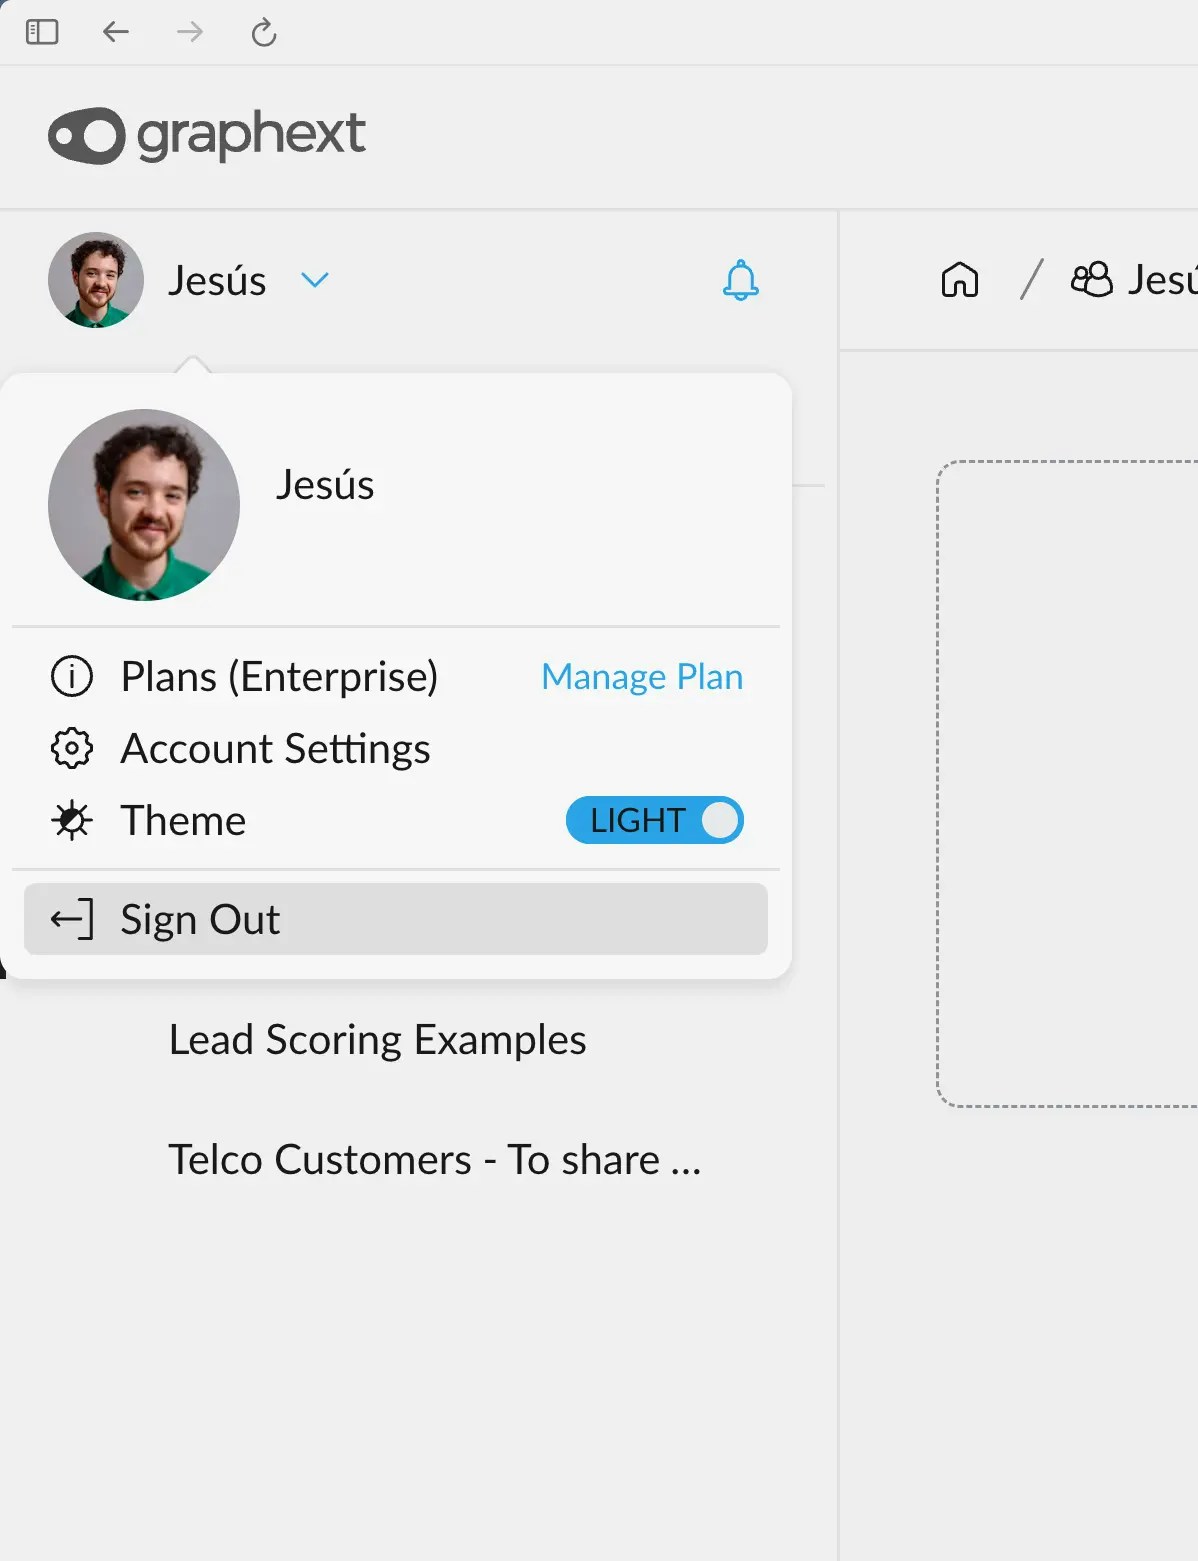Open the Lead Scoring Examples project

tap(377, 1040)
